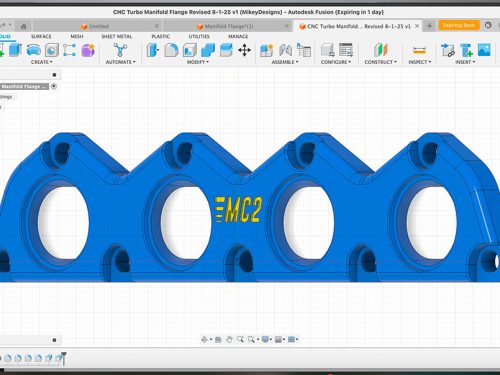Image resolution: width=500 pixels, height=375 pixels.
Task: Open the MODIFY dropdown menu
Action: 198,62
